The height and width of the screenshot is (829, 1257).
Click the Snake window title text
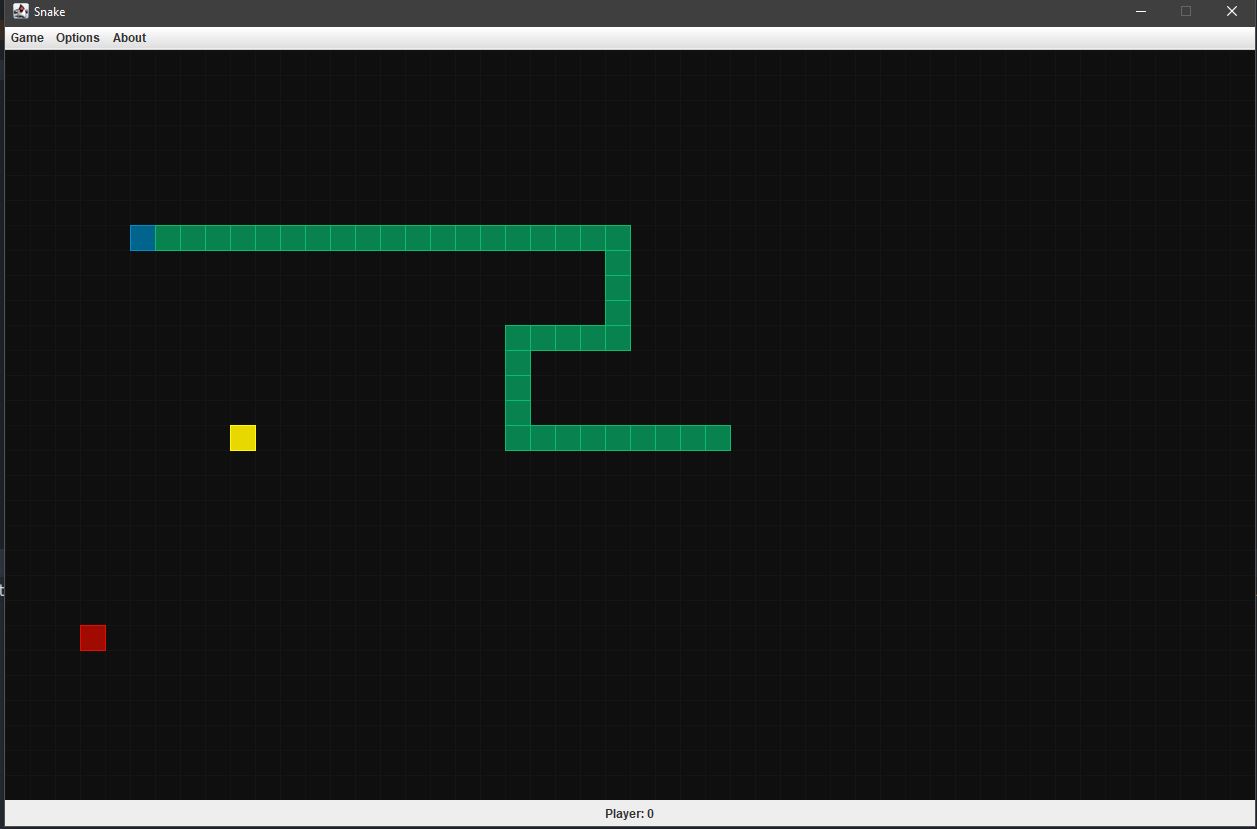tap(49, 11)
